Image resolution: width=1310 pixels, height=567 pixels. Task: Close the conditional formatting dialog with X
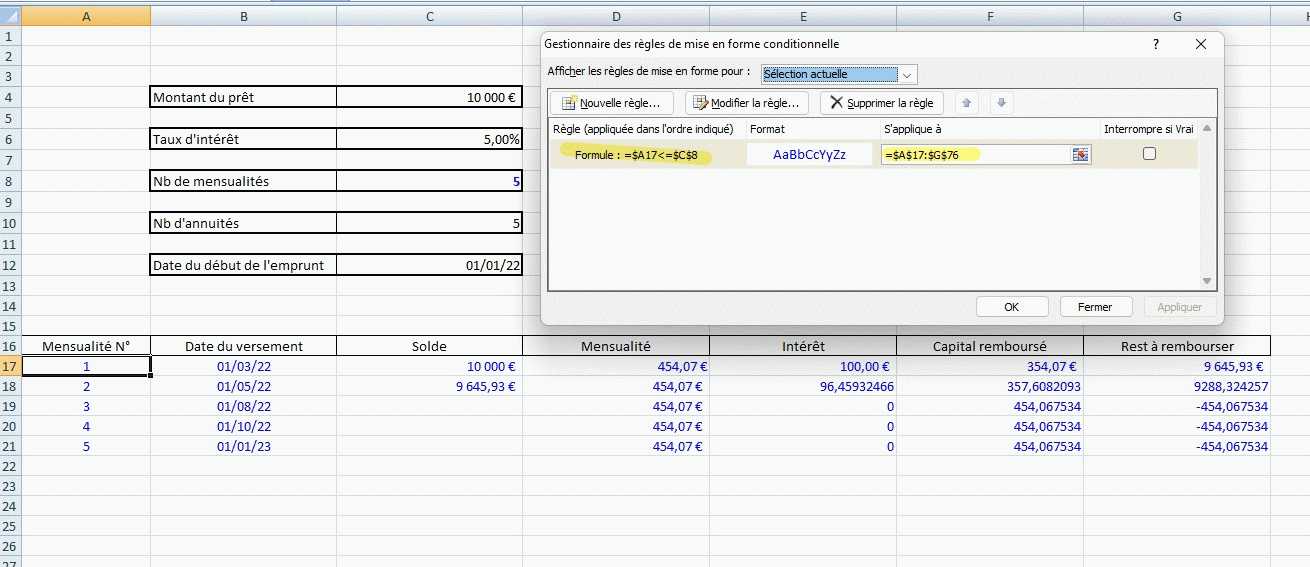tap(1201, 44)
